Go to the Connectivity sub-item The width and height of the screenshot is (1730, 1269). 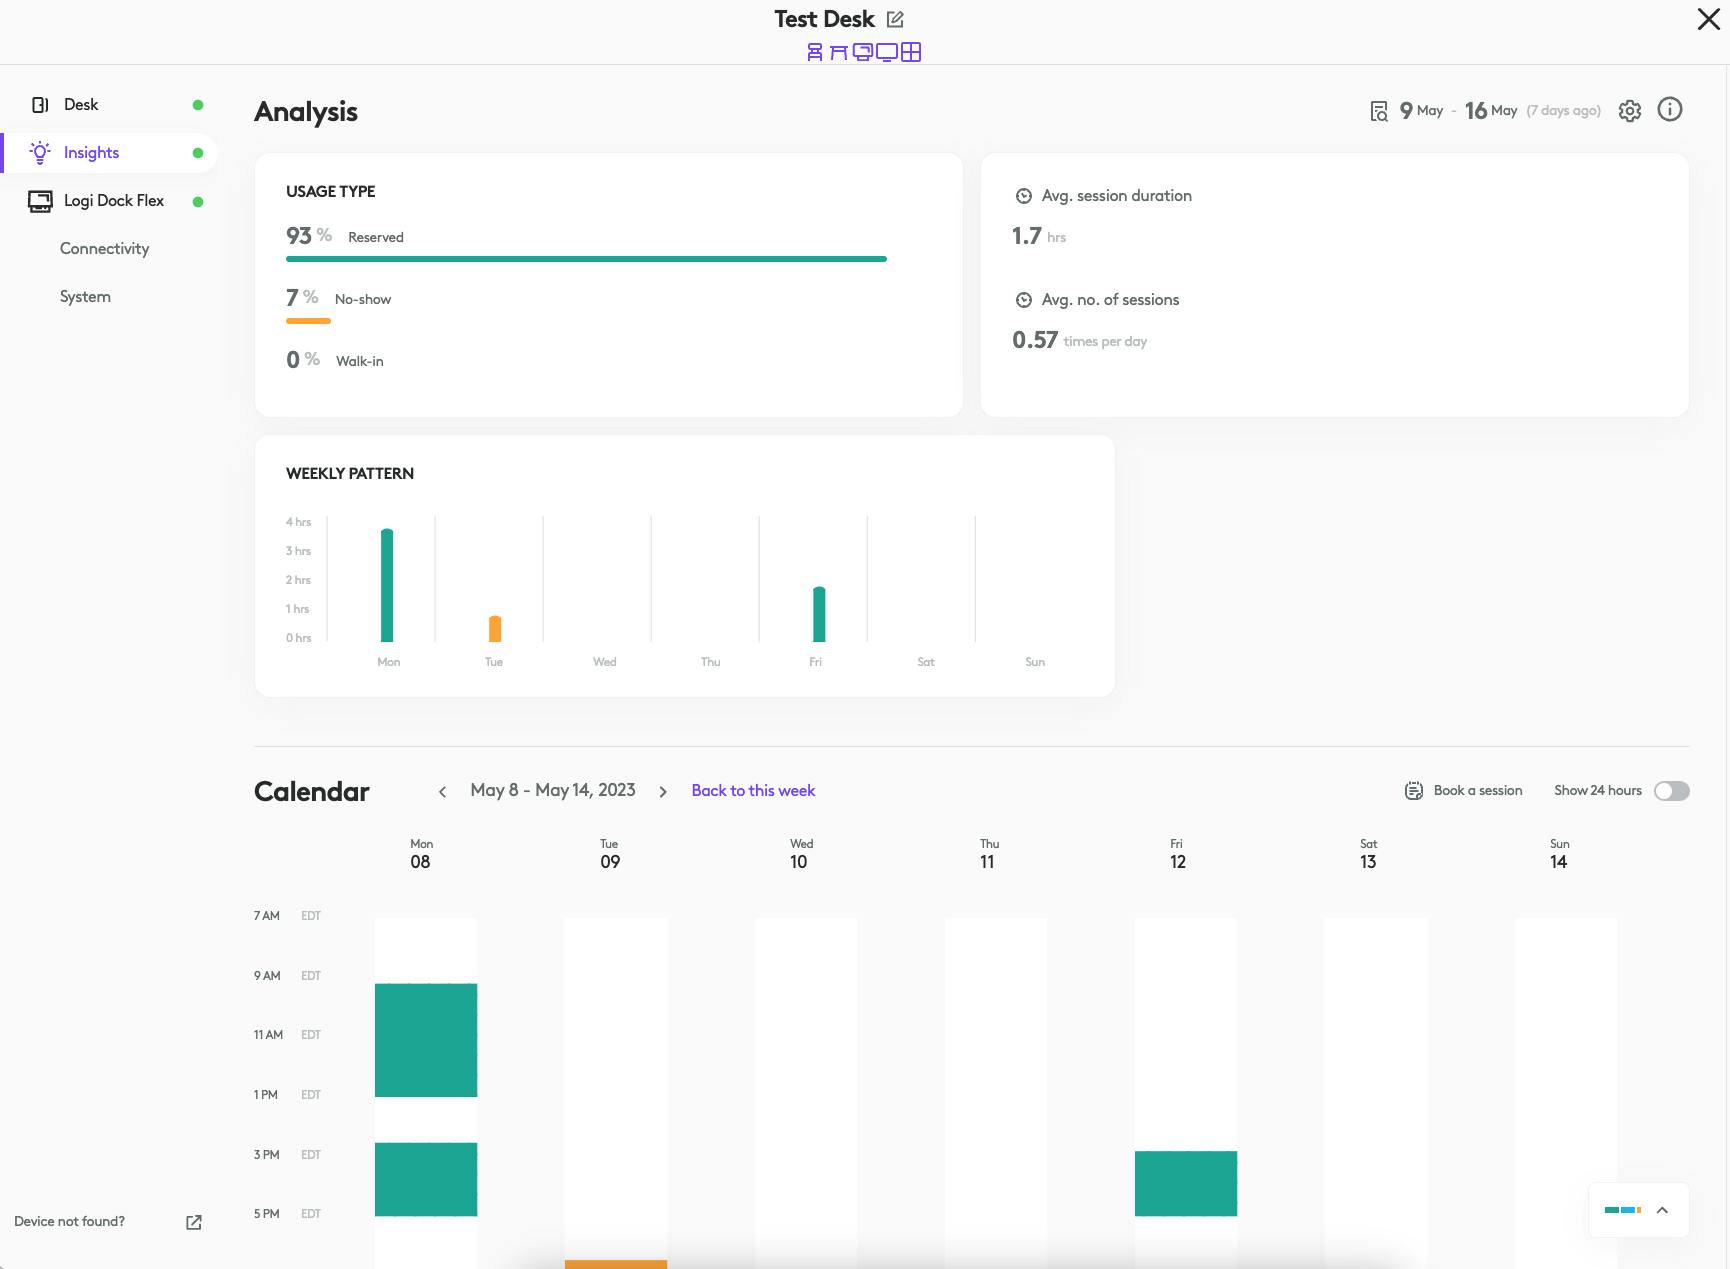pos(104,249)
